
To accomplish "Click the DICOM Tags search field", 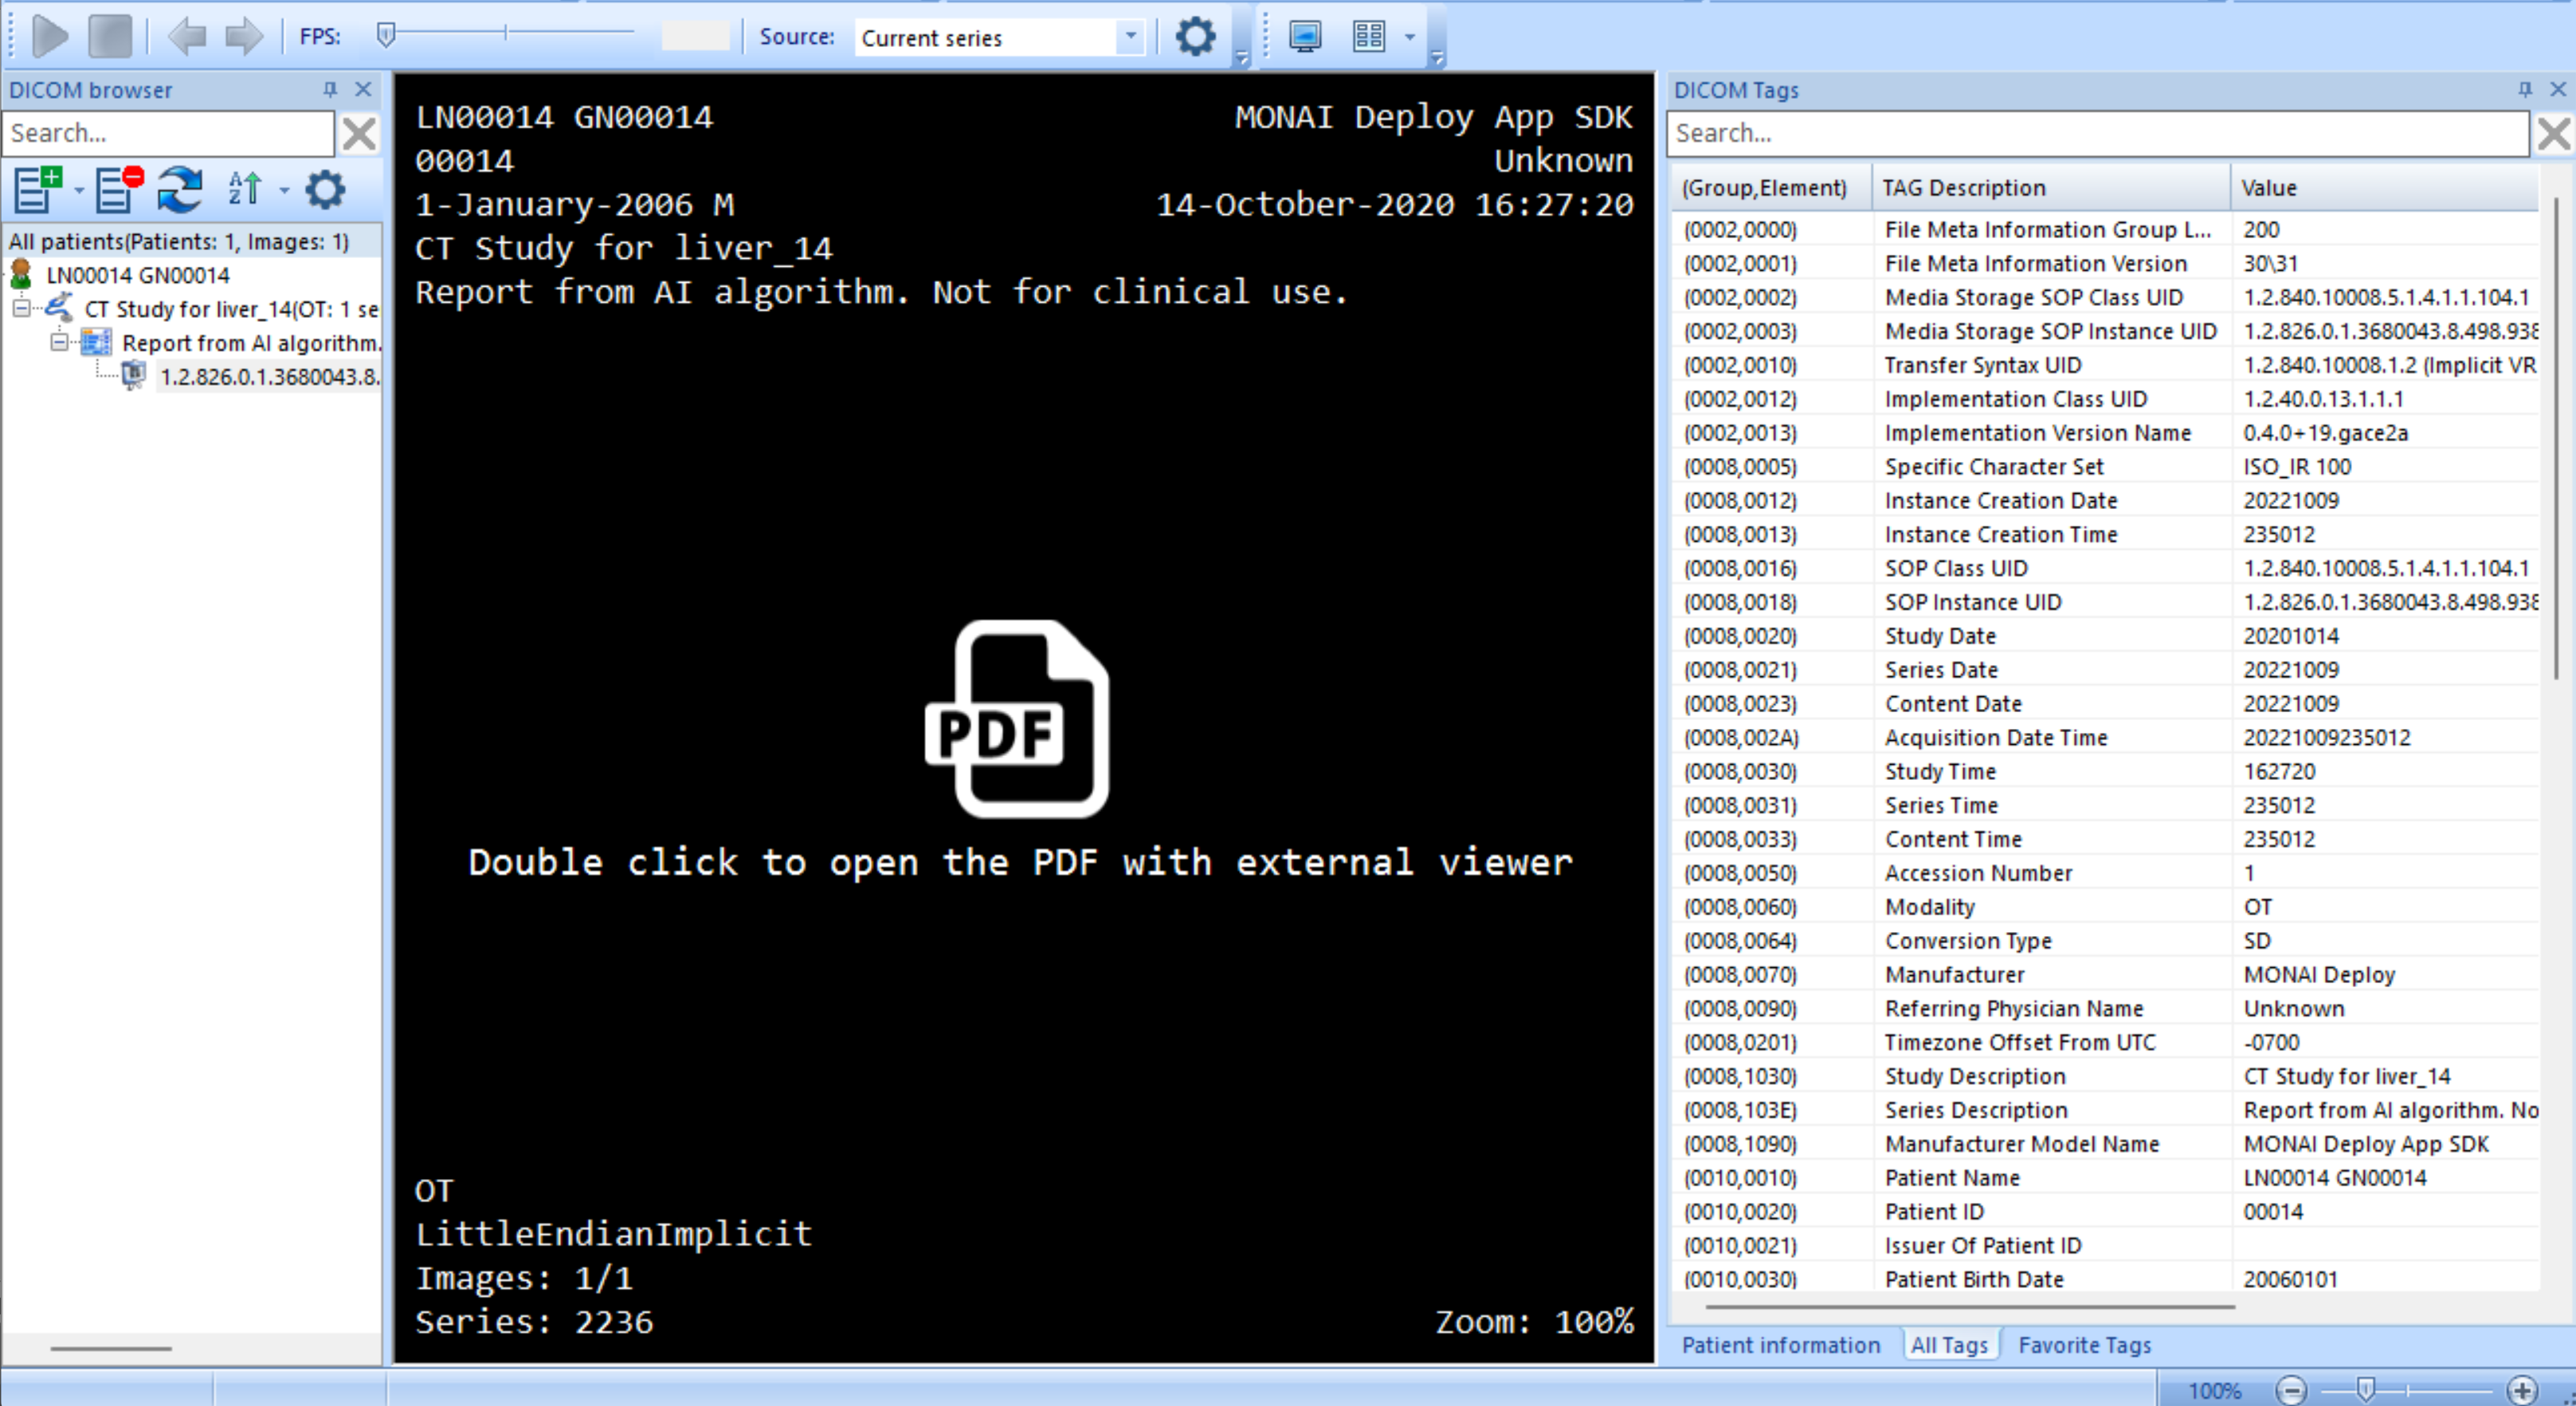I will coord(2098,133).
